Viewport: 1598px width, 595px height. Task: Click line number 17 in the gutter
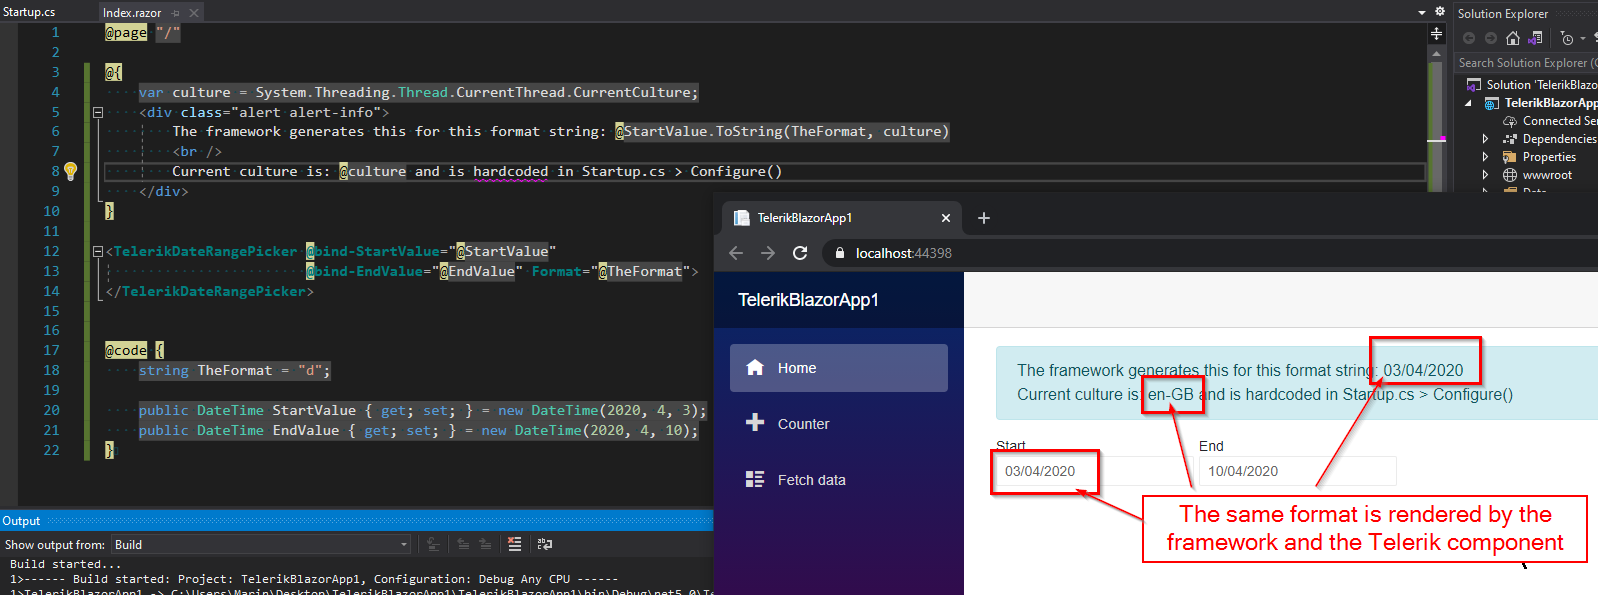coord(52,350)
